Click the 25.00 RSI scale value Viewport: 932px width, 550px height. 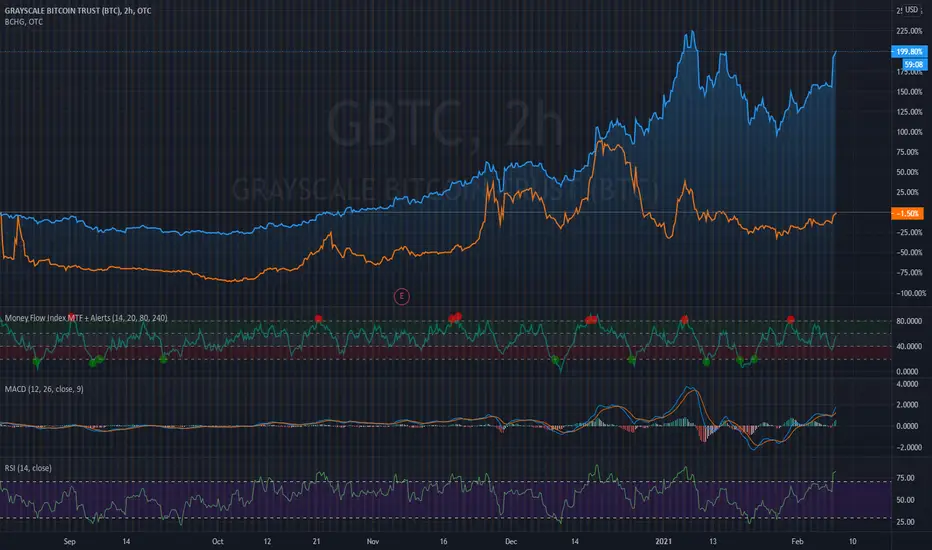[905, 522]
